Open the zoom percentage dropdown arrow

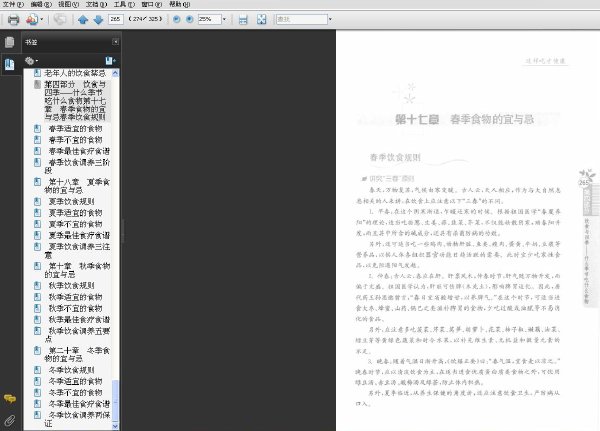tap(224, 19)
